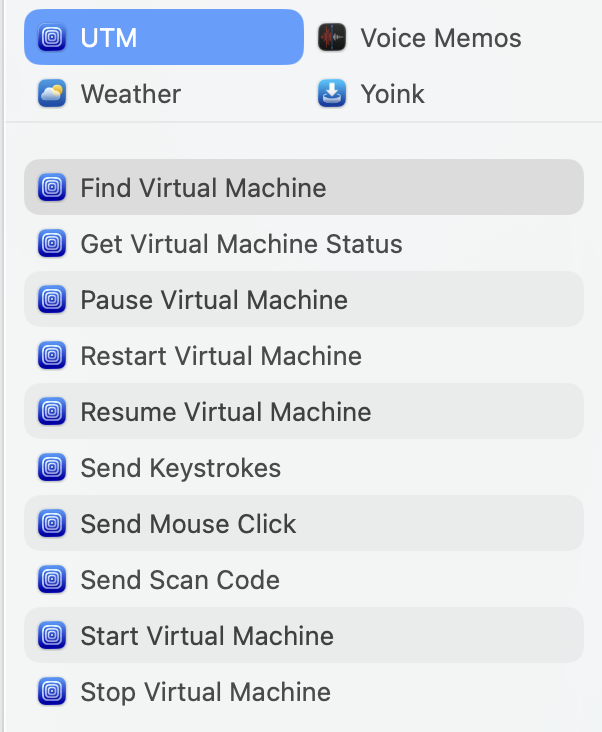Add the Restart Virtual Machine action
Image resolution: width=602 pixels, height=732 pixels.
click(221, 356)
